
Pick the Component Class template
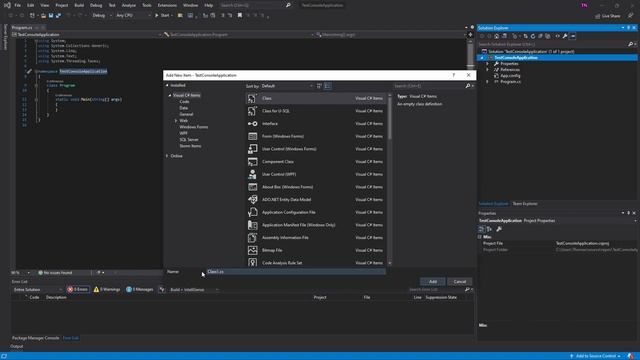click(316, 162)
